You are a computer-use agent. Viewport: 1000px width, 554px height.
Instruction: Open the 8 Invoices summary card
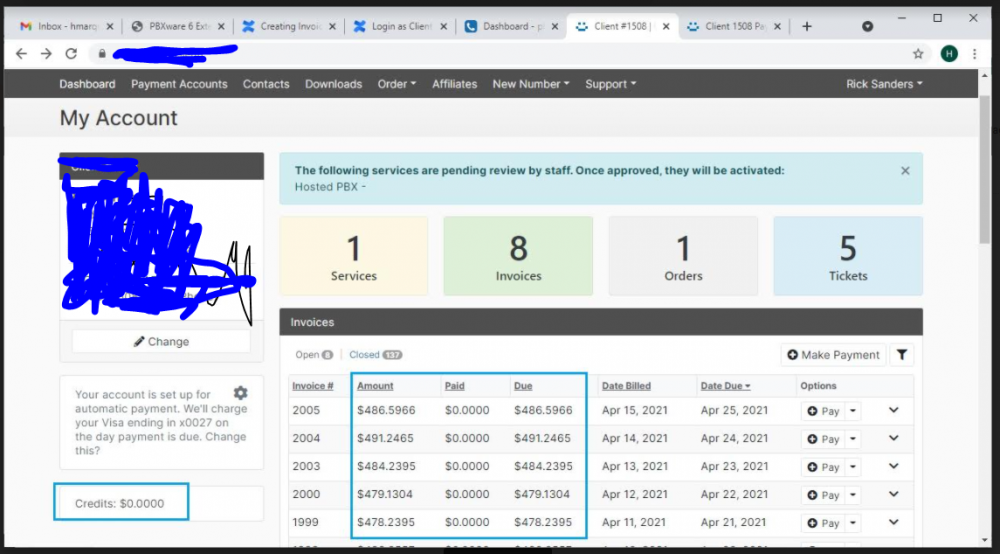(518, 256)
